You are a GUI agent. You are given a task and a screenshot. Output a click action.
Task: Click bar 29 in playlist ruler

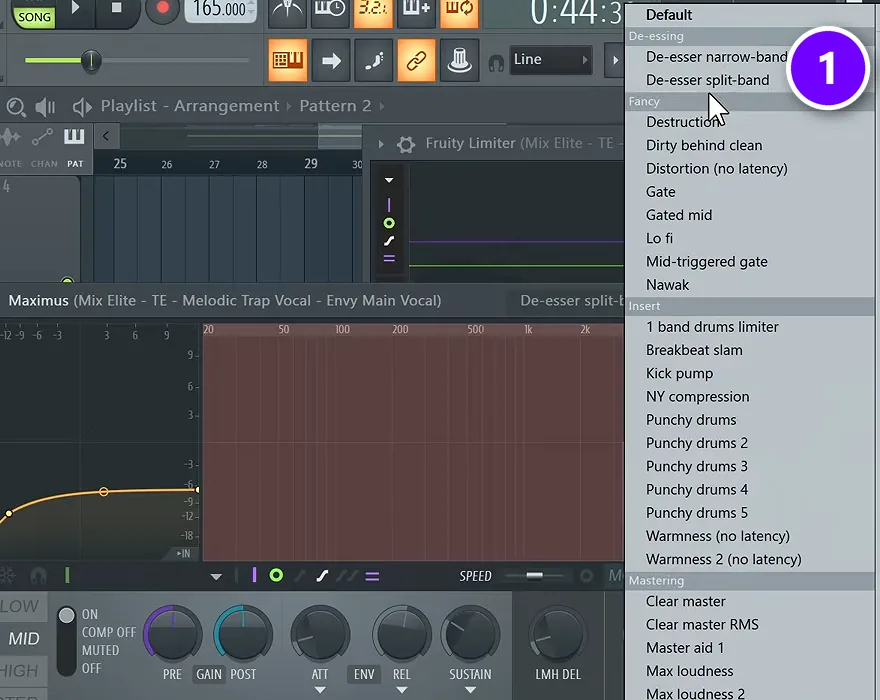coord(310,163)
